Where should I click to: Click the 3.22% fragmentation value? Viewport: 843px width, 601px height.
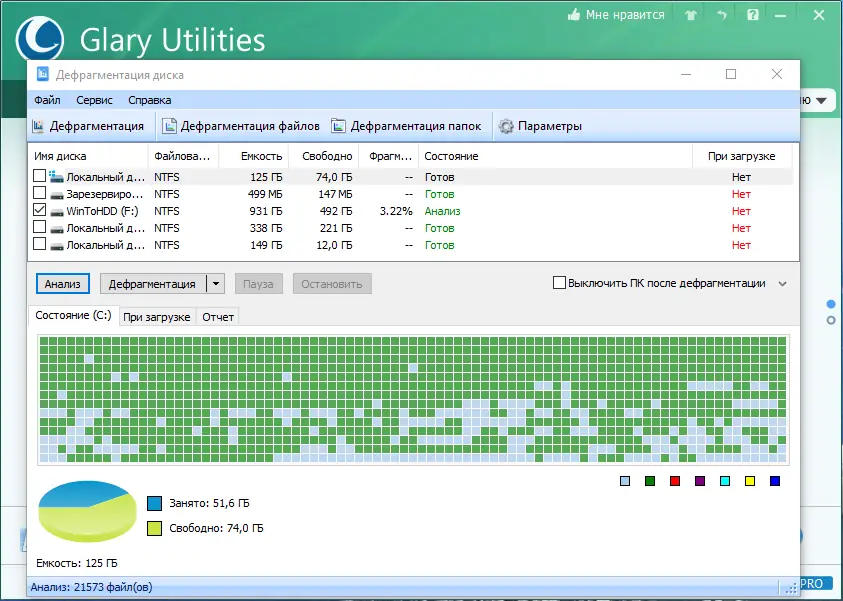tap(396, 211)
